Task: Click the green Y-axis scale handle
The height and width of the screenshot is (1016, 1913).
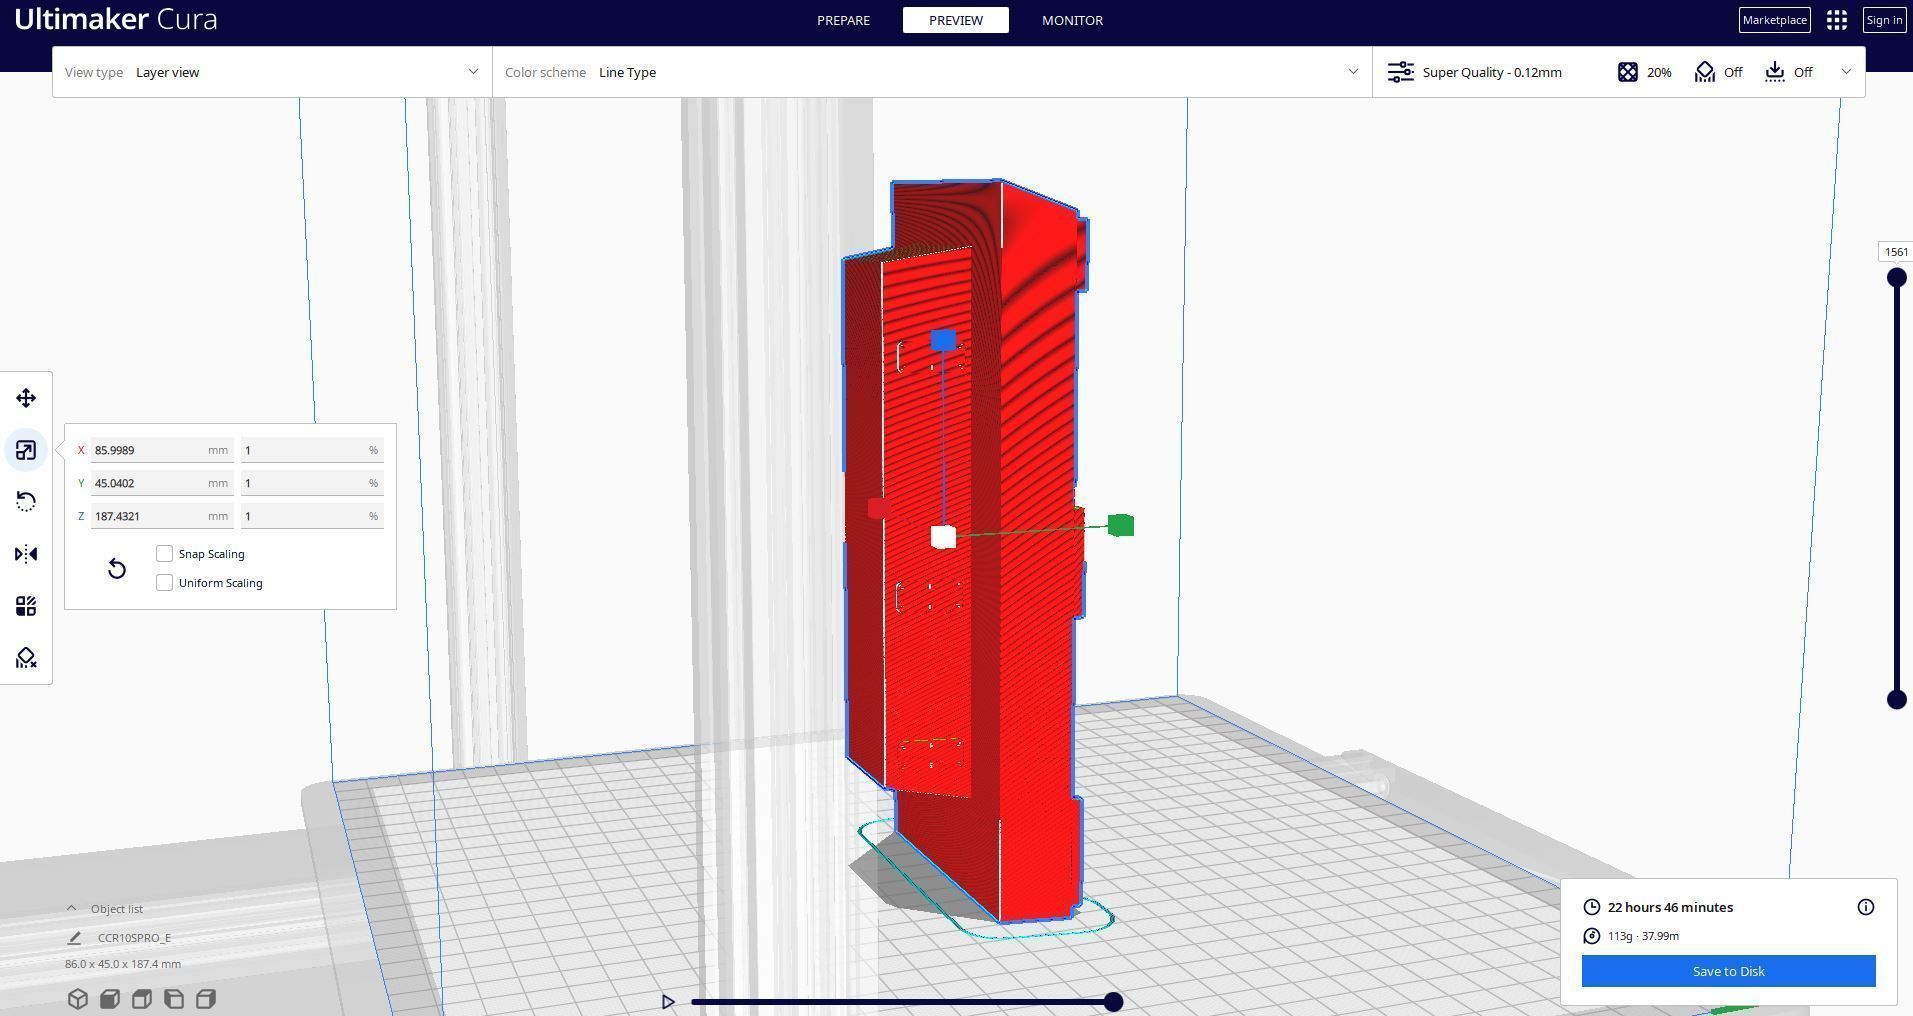Action: 1121,525
